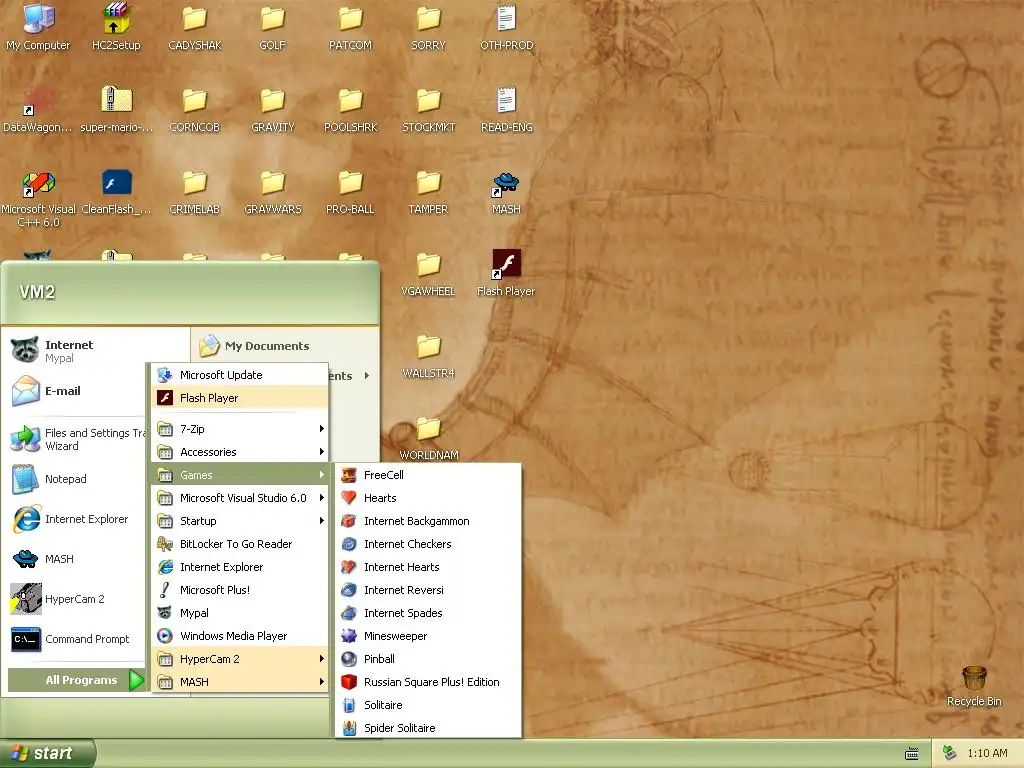Image resolution: width=1024 pixels, height=768 pixels.
Task: Expand the MASH program group in All Programs
Action: coord(240,682)
